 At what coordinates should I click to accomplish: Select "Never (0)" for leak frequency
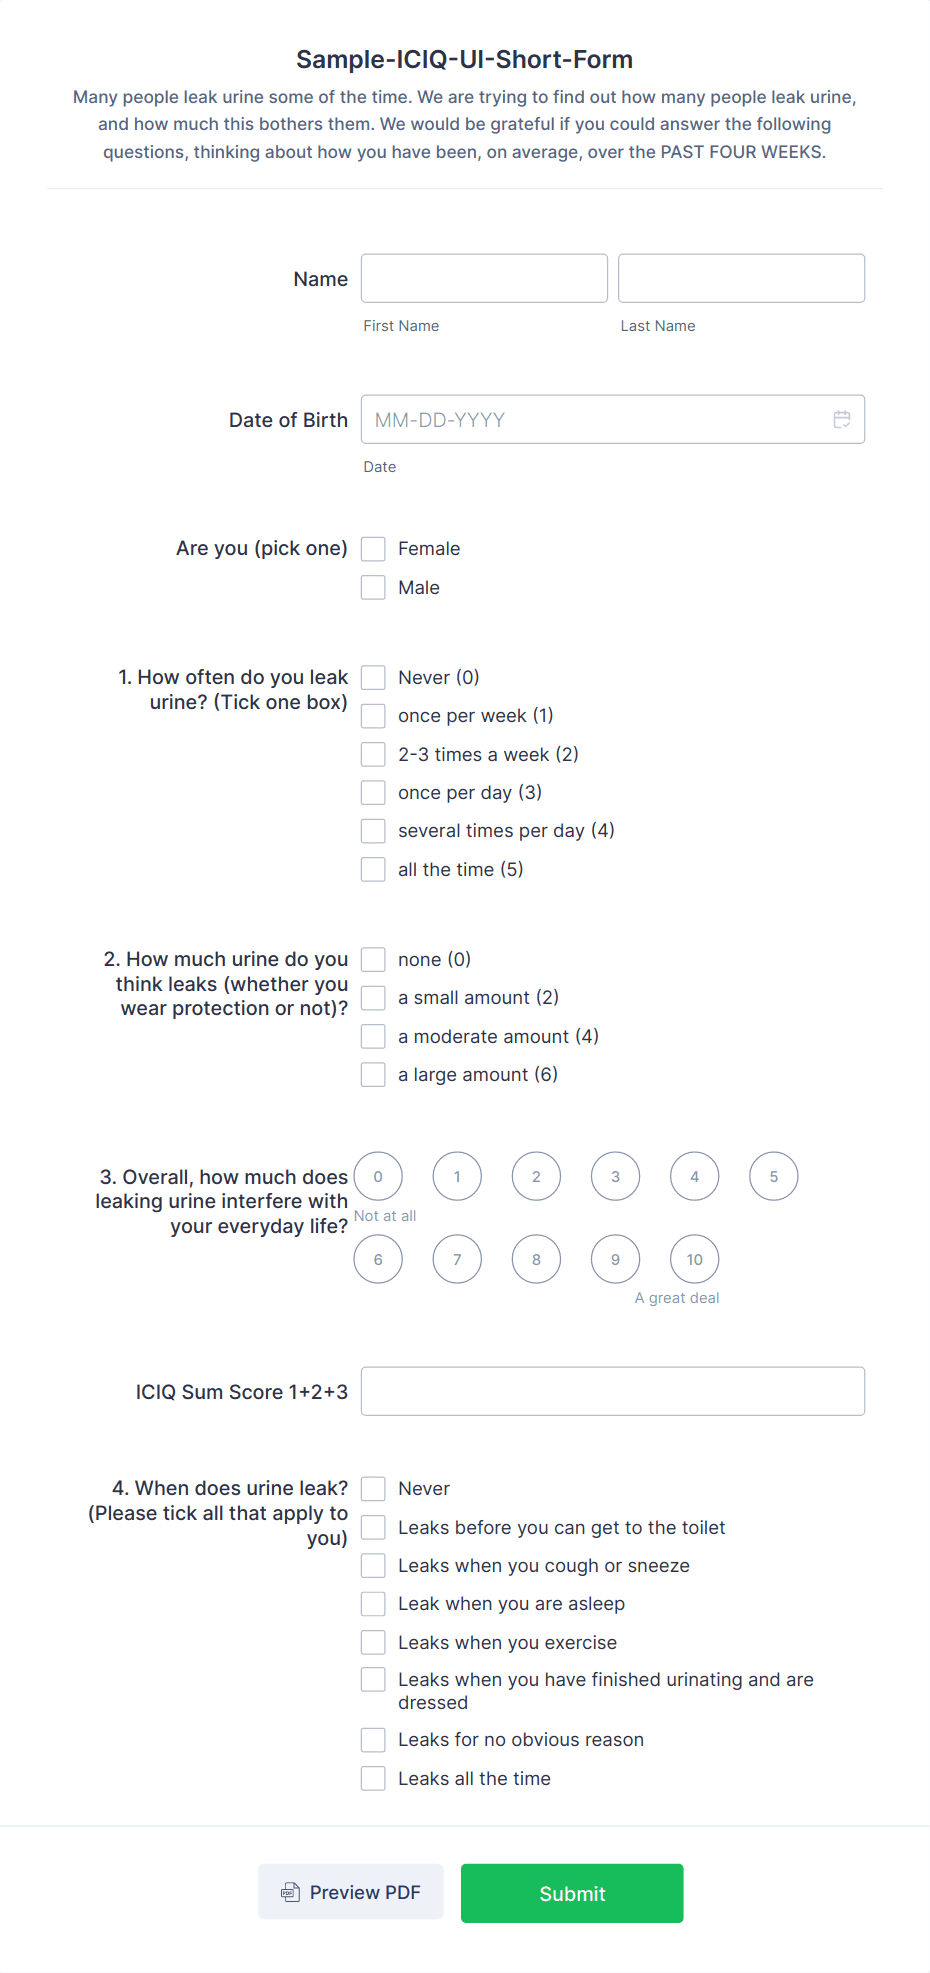coord(372,677)
